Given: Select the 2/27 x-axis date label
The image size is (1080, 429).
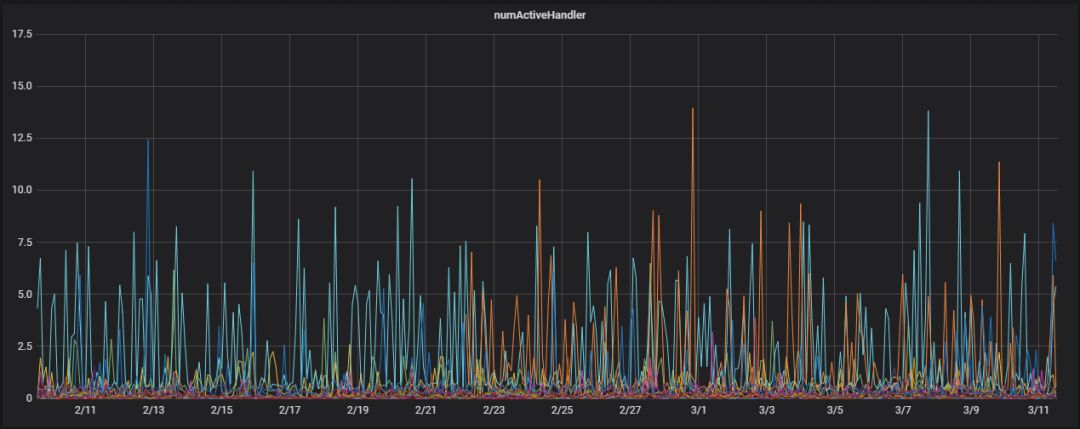Looking at the screenshot, I should (630, 410).
